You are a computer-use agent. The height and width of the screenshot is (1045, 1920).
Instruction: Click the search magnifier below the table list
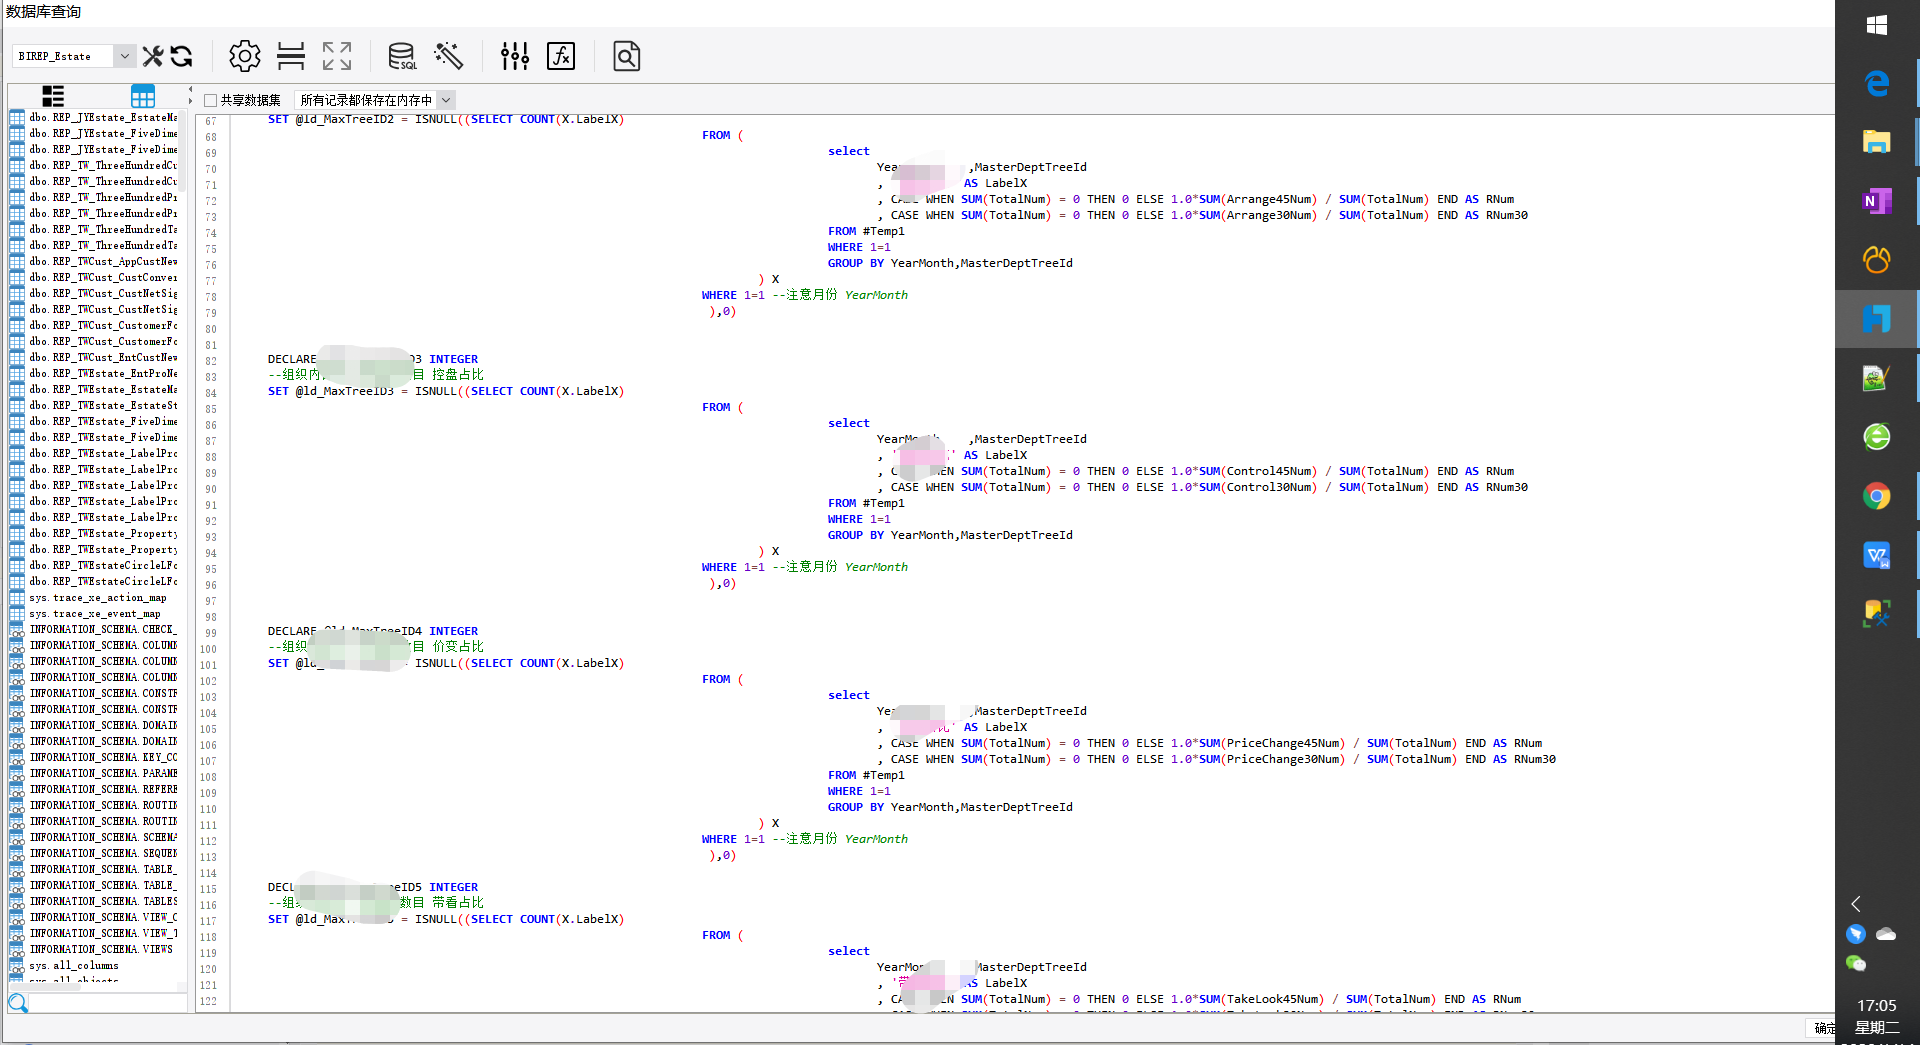tap(18, 1003)
